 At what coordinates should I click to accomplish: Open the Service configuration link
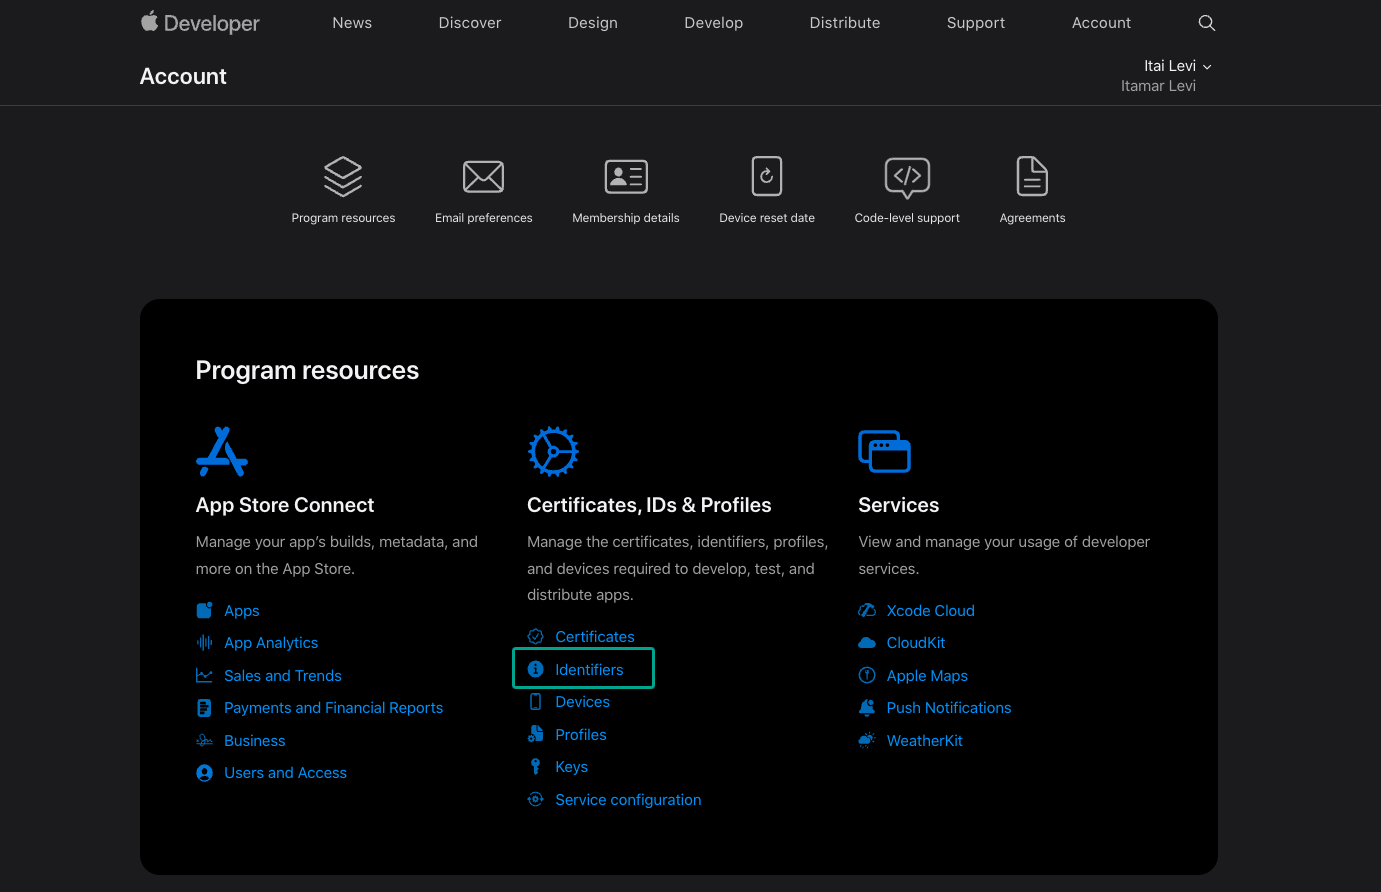pyautogui.click(x=629, y=800)
